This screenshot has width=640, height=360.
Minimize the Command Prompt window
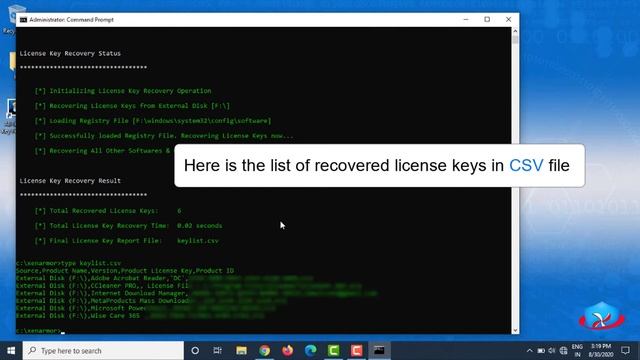(x=466, y=20)
